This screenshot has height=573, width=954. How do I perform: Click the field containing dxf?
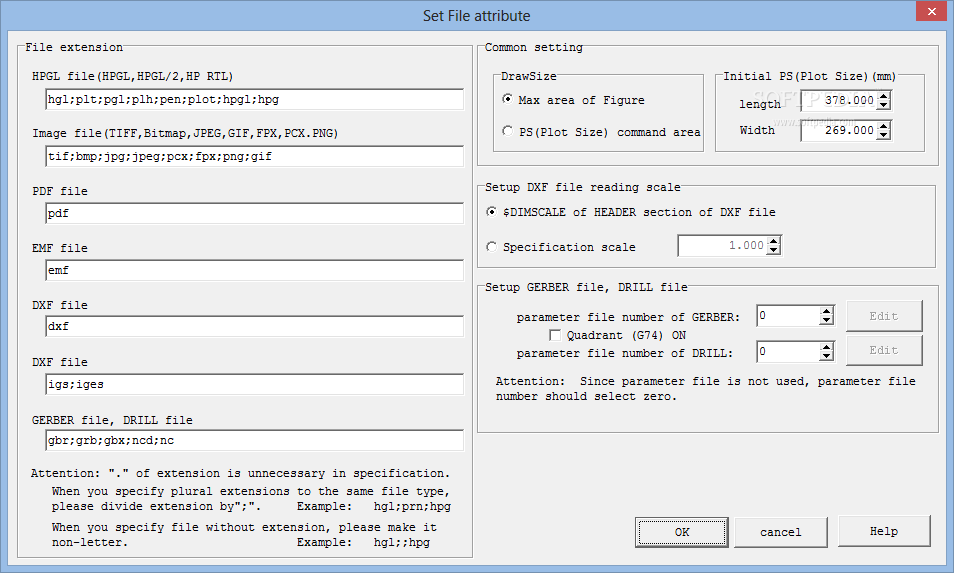click(254, 327)
